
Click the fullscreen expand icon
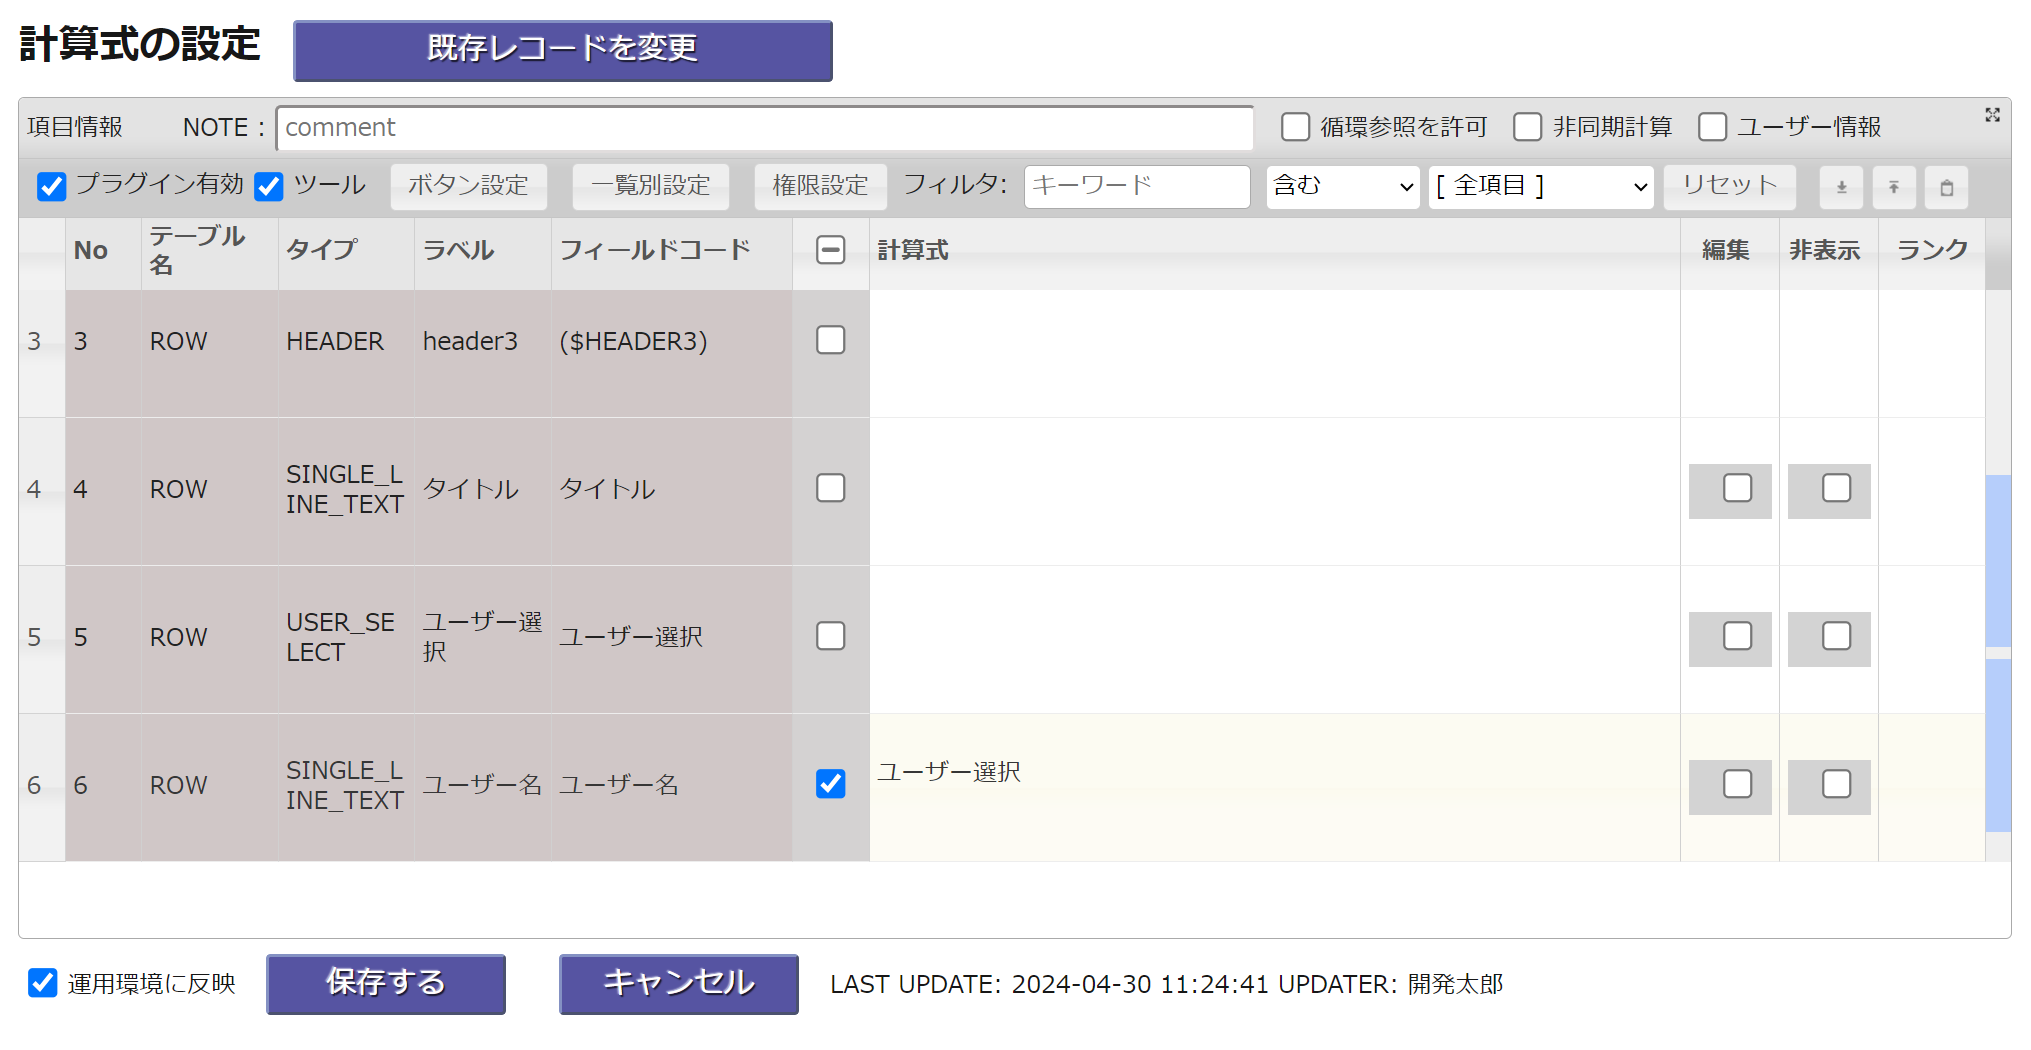tap(1992, 115)
